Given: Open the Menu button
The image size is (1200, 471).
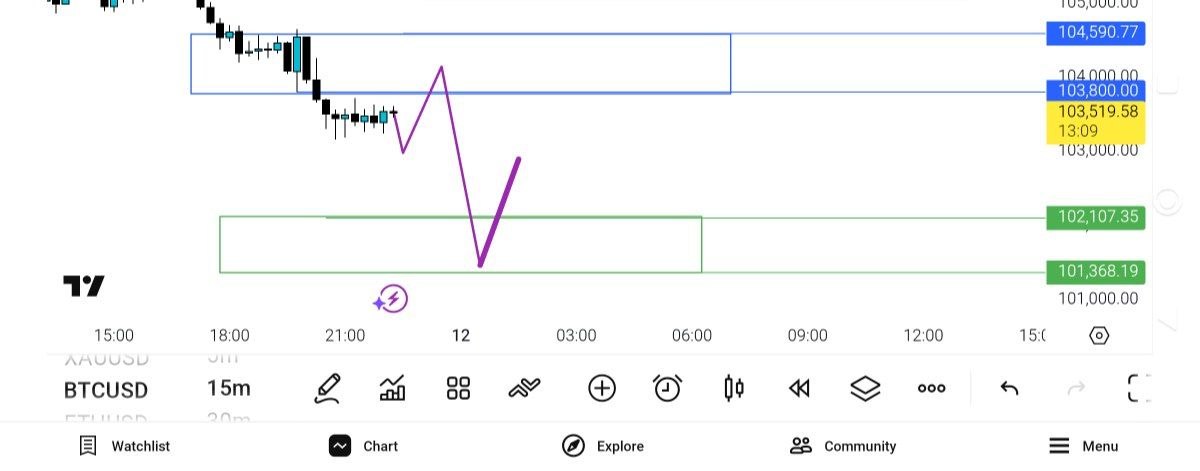Looking at the screenshot, I should click(x=1083, y=446).
